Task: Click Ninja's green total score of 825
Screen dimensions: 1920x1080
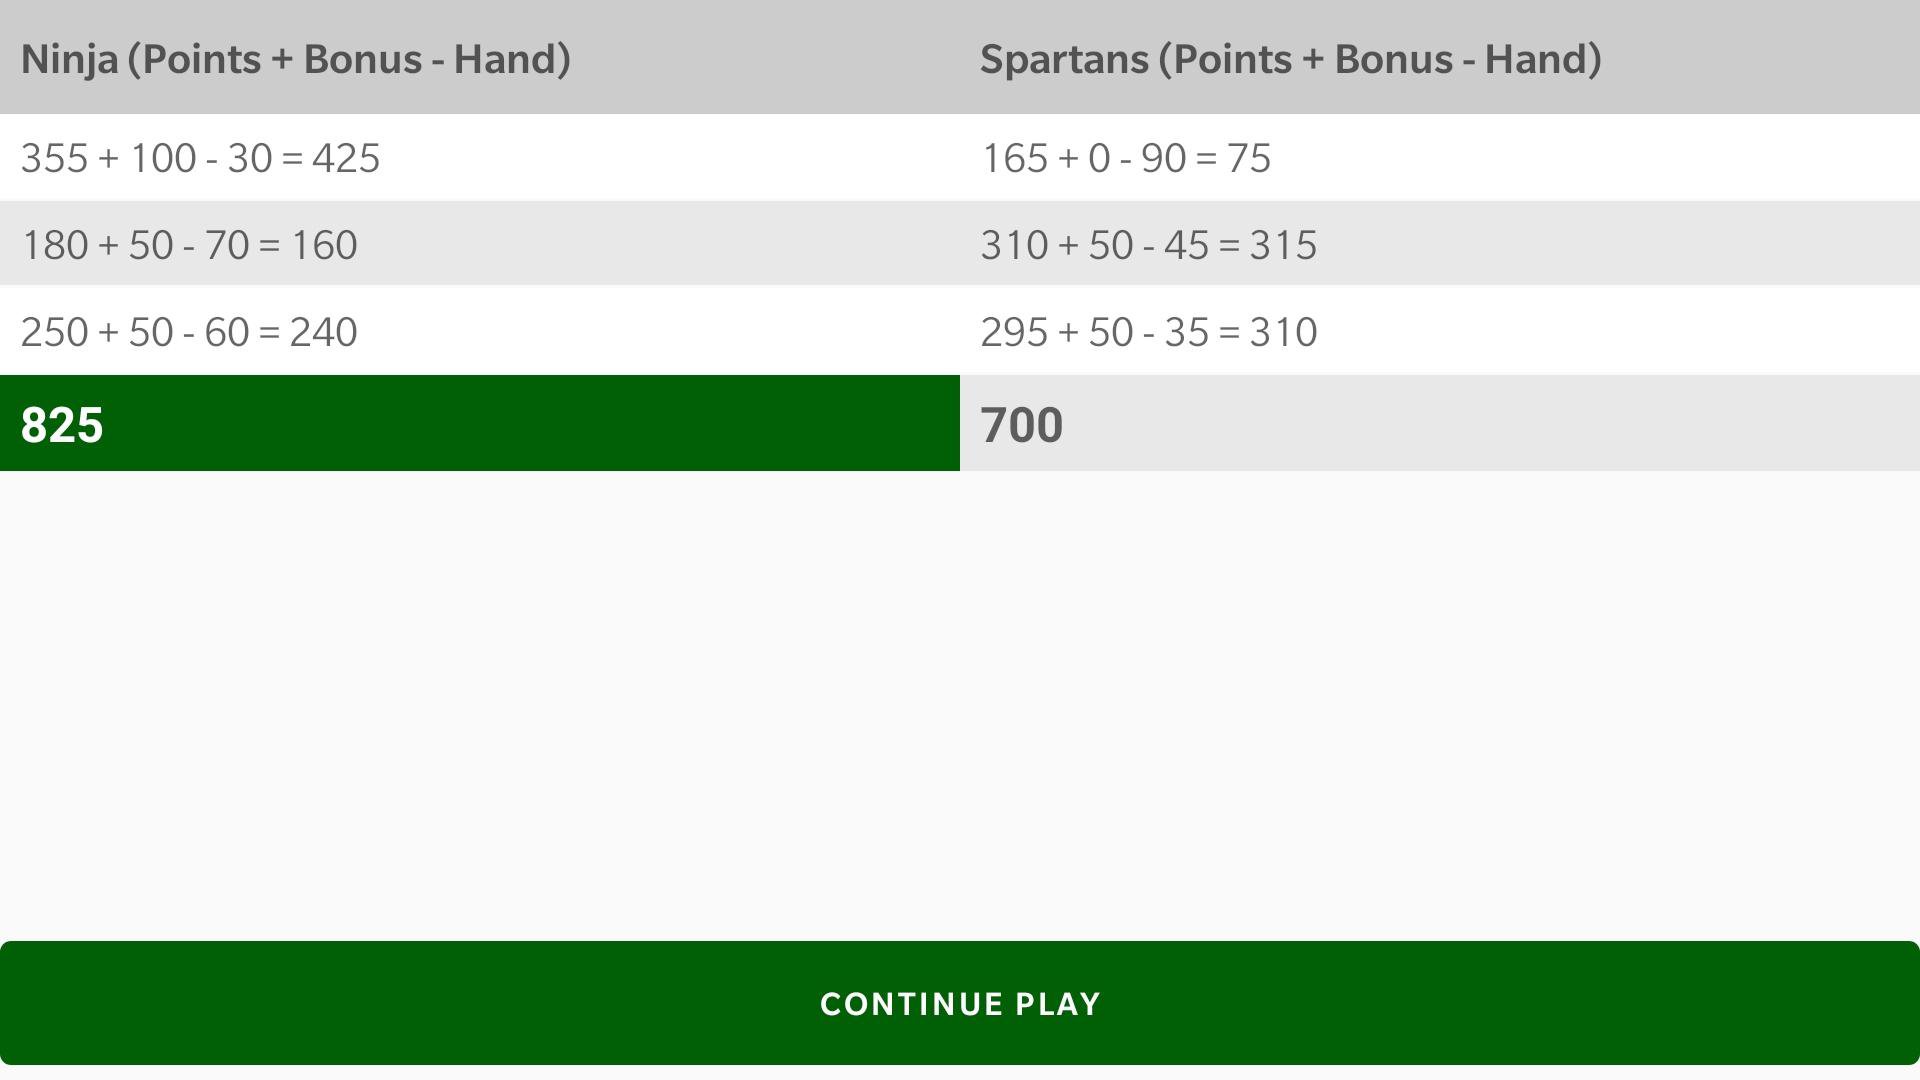Action: click(62, 425)
